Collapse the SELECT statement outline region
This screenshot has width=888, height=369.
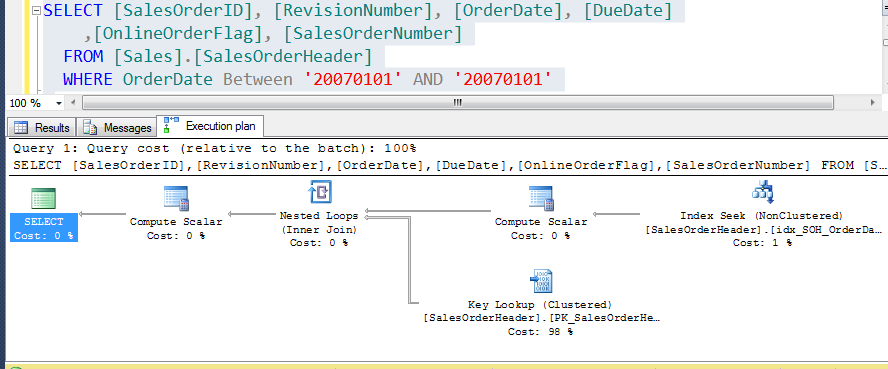click(37, 10)
